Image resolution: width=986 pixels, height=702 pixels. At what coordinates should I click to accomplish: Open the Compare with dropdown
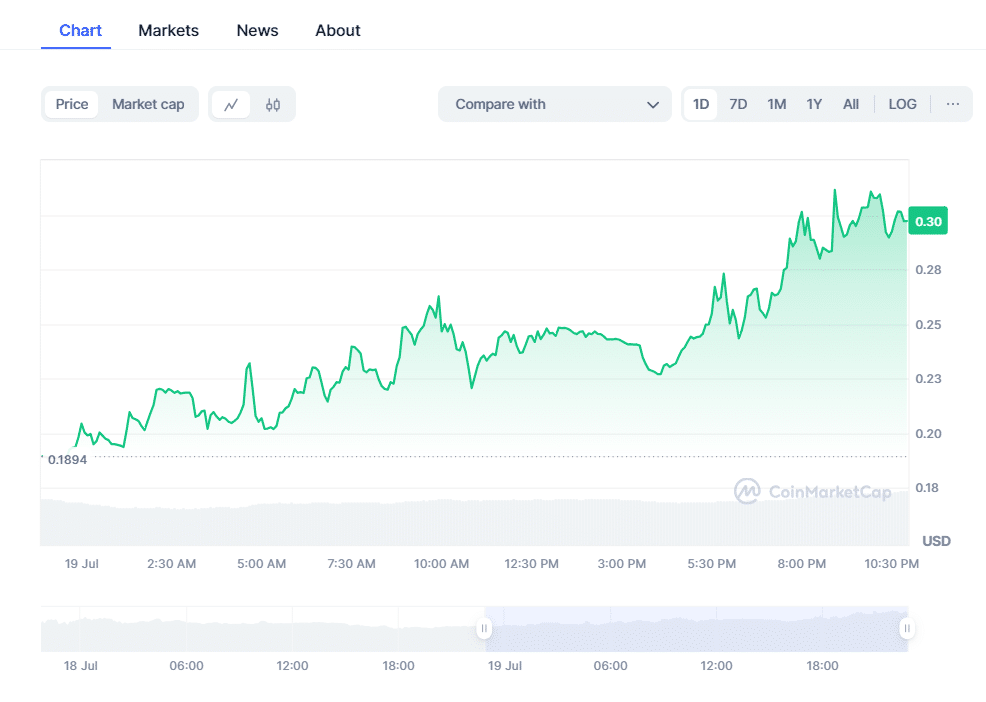[x=554, y=104]
